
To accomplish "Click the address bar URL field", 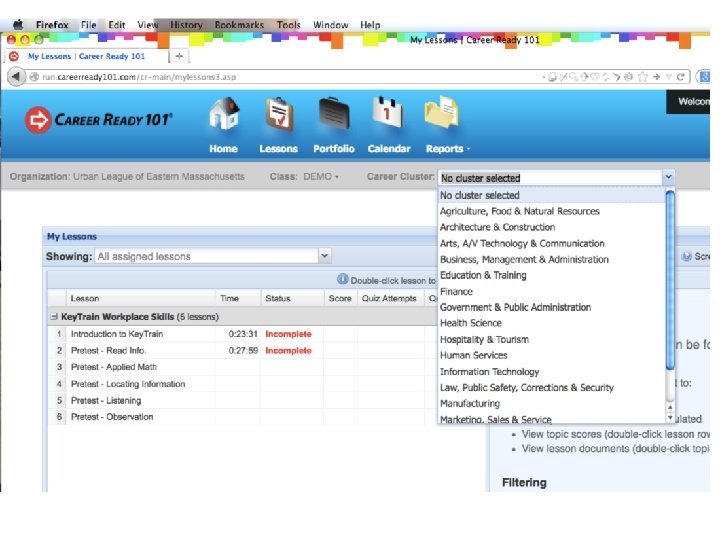I will (285, 77).
